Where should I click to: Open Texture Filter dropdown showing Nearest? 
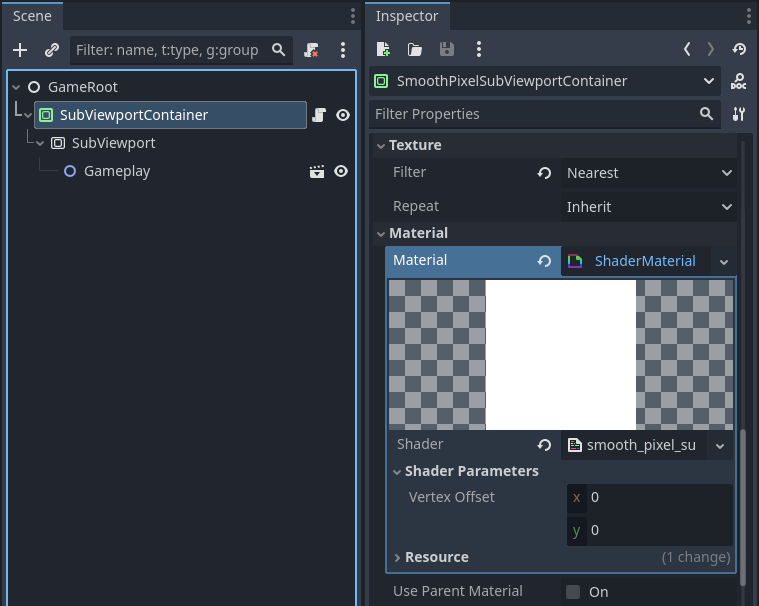[649, 173]
